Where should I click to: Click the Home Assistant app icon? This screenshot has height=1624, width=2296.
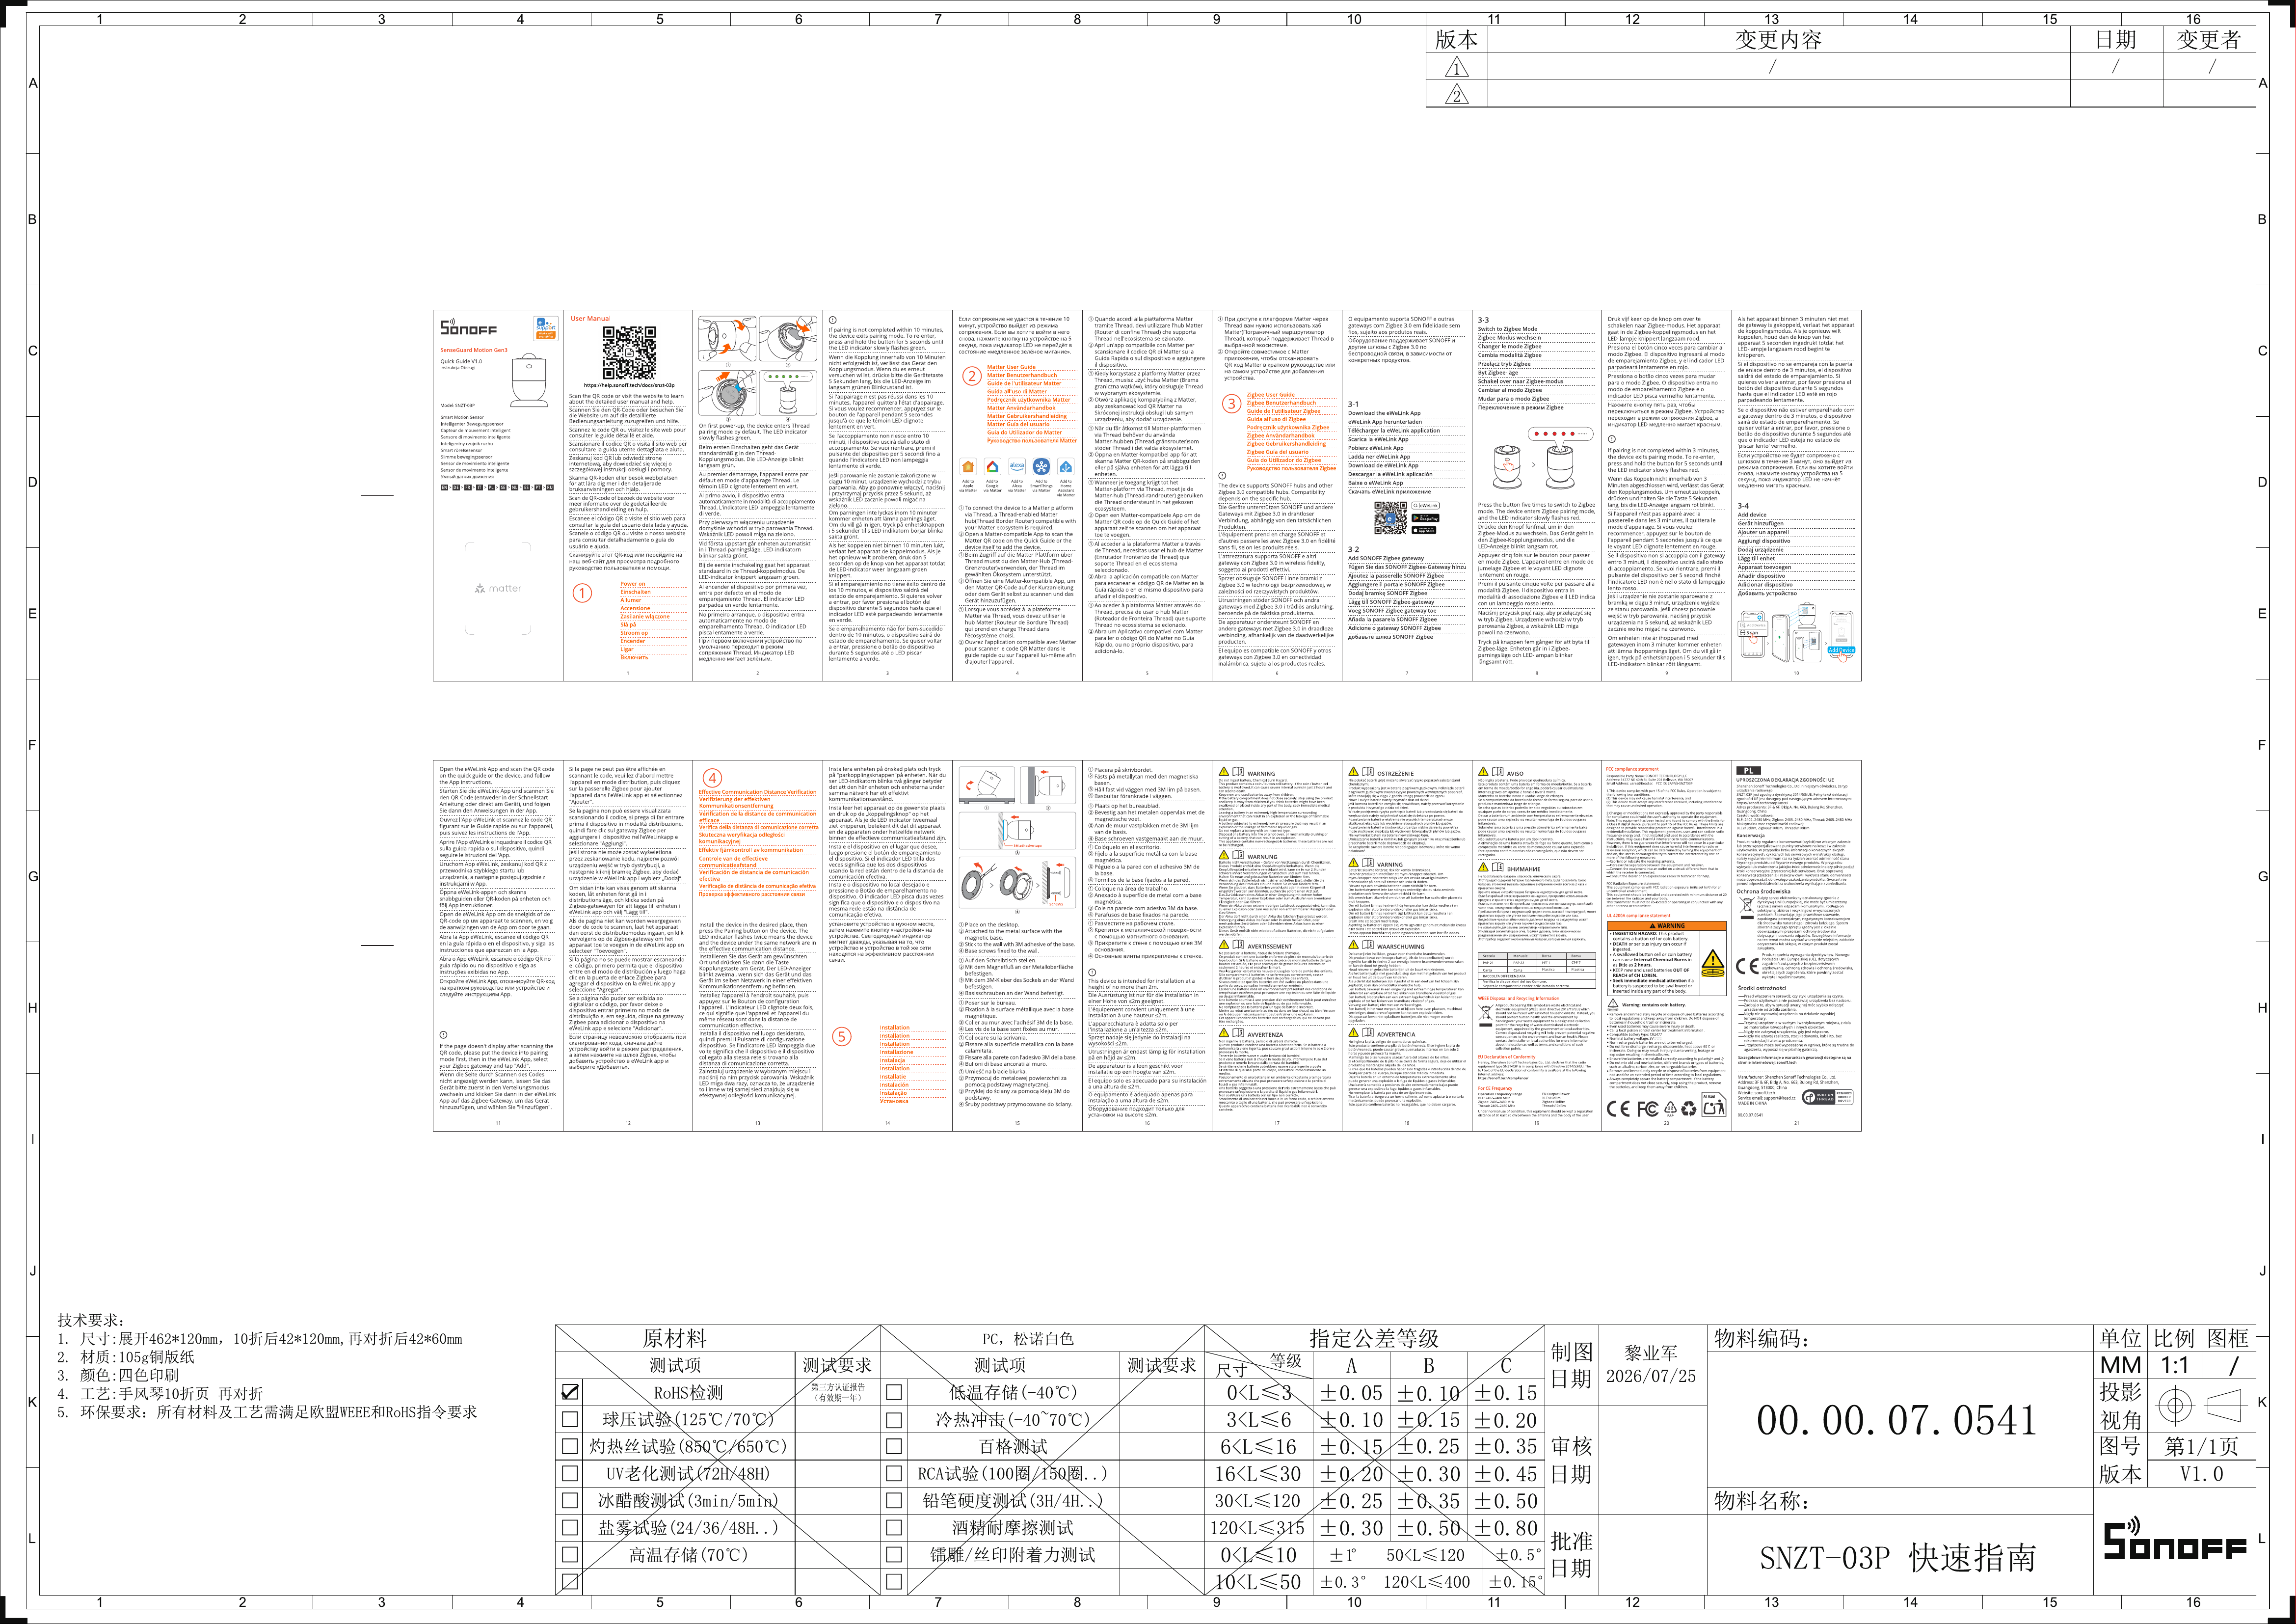[1066, 466]
